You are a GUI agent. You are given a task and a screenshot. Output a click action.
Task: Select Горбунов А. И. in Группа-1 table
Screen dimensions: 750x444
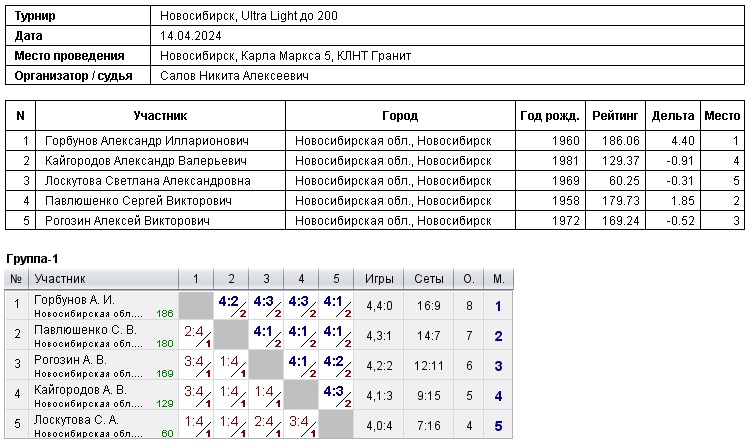(75, 300)
